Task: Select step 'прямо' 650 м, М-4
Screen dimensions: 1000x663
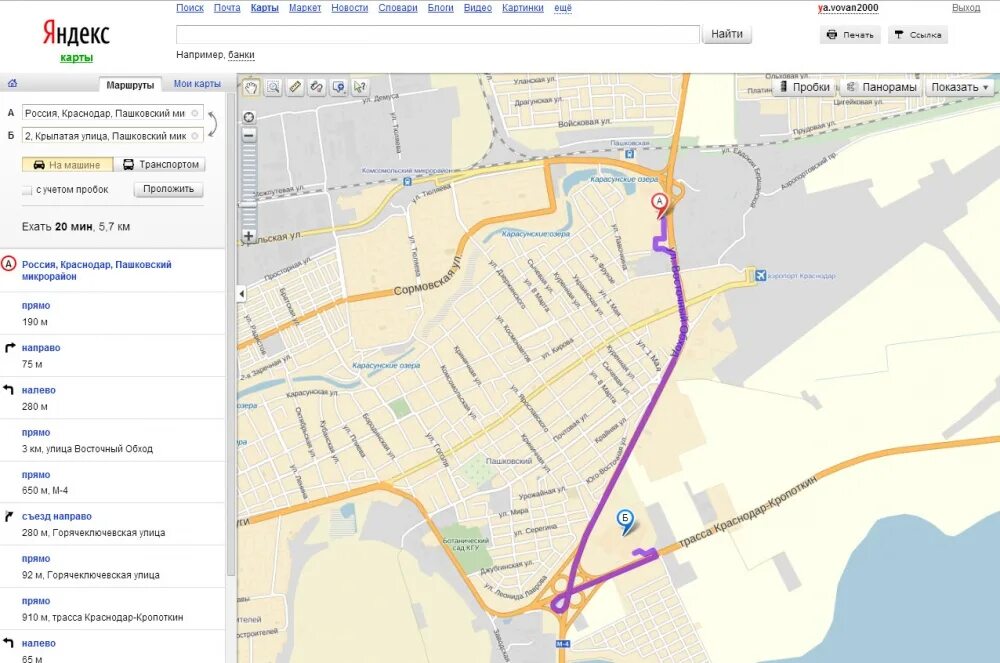Action: pyautogui.click(x=112, y=482)
